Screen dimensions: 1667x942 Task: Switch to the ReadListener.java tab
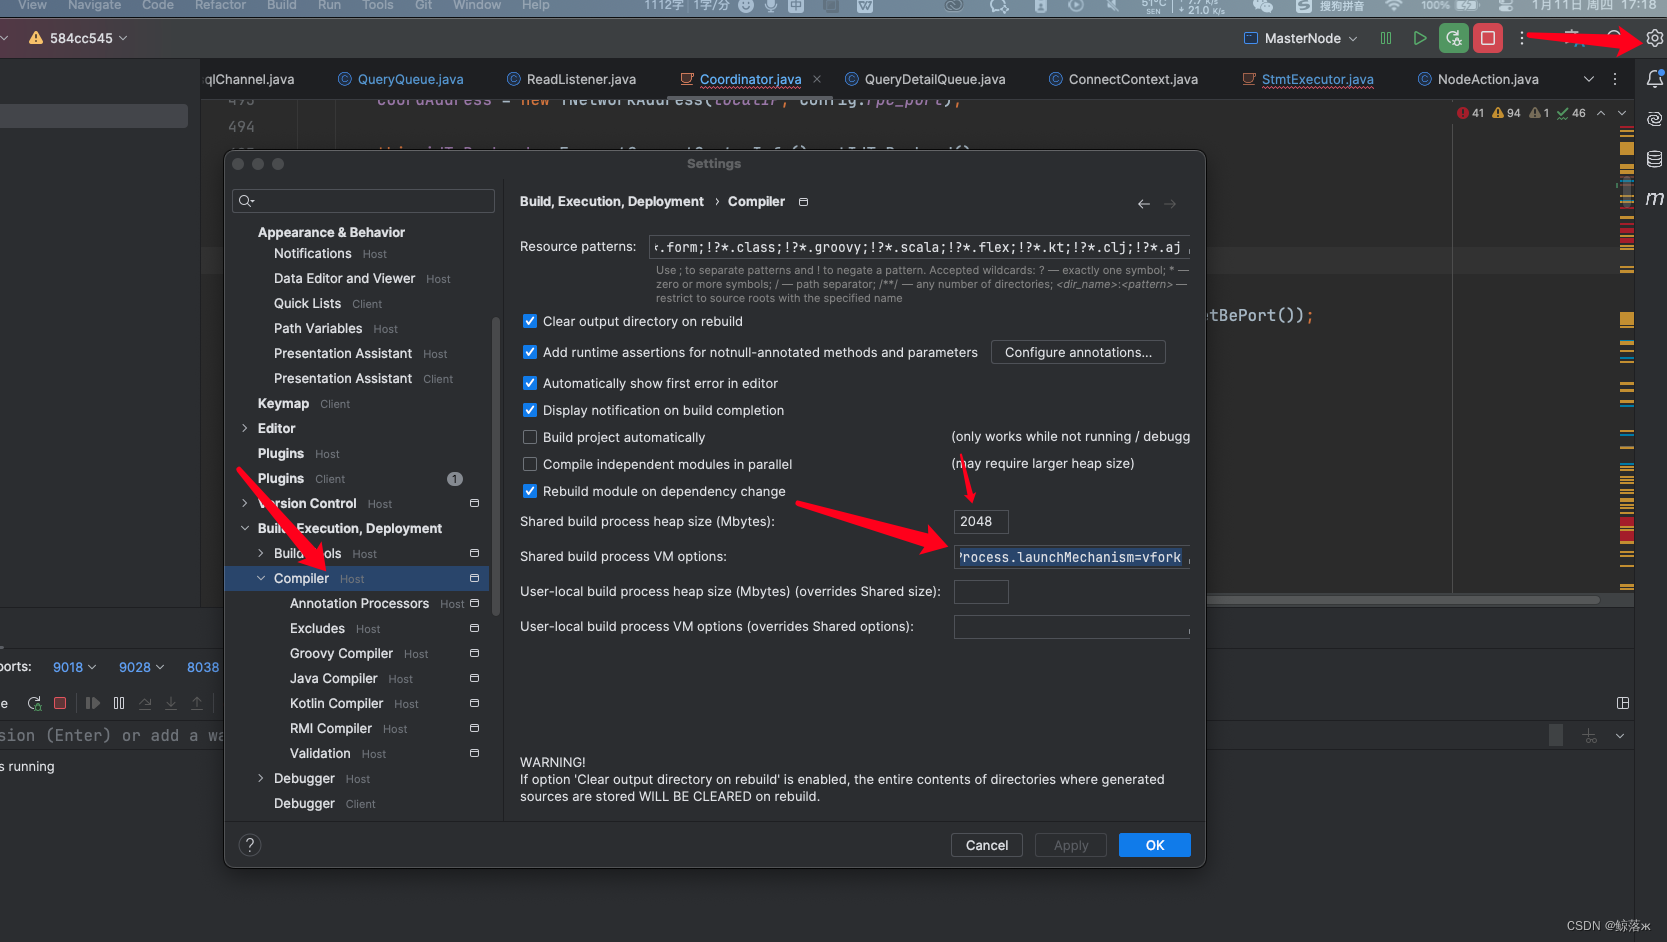pos(571,79)
